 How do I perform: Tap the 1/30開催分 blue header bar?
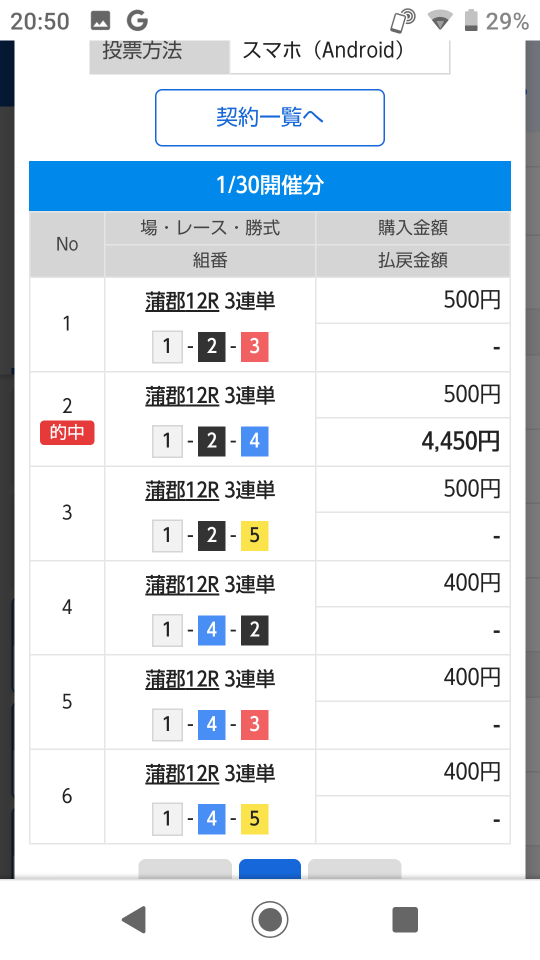tap(269, 186)
